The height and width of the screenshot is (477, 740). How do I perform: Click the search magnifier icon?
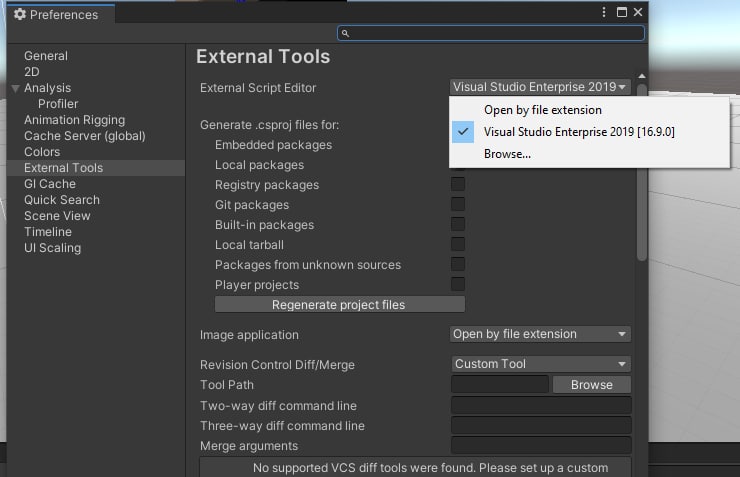345,33
